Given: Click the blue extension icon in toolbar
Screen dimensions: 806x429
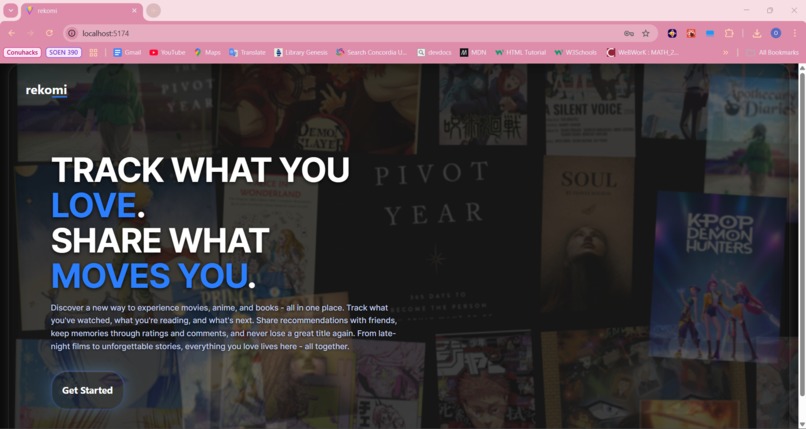Looking at the screenshot, I should pyautogui.click(x=710, y=33).
